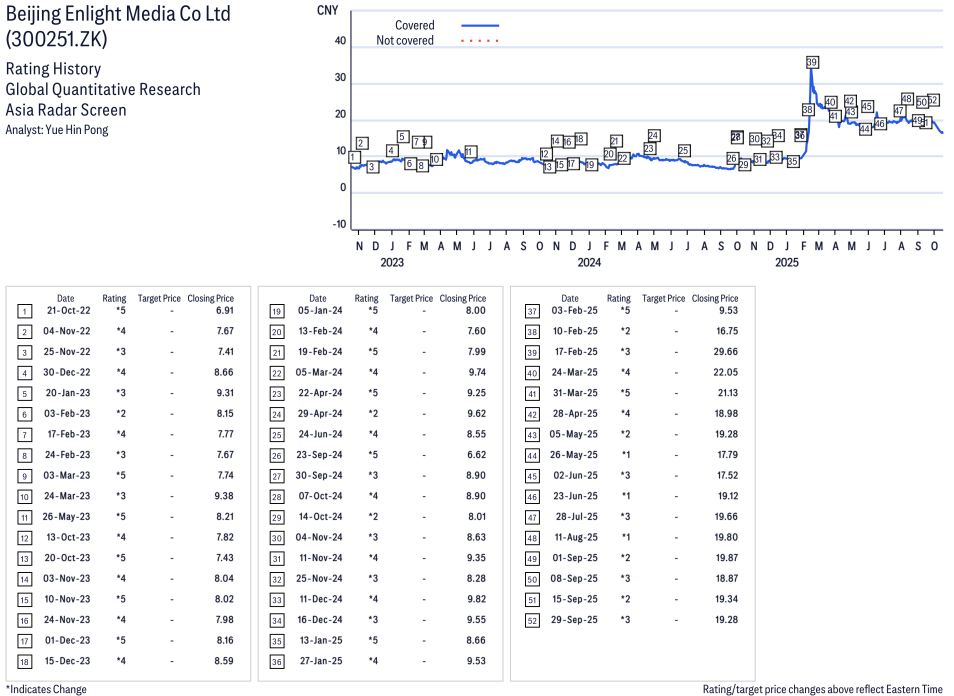Viewport: 954px width, 696px height.
Task: Select marker 24 on the price chart
Action: coord(653,135)
